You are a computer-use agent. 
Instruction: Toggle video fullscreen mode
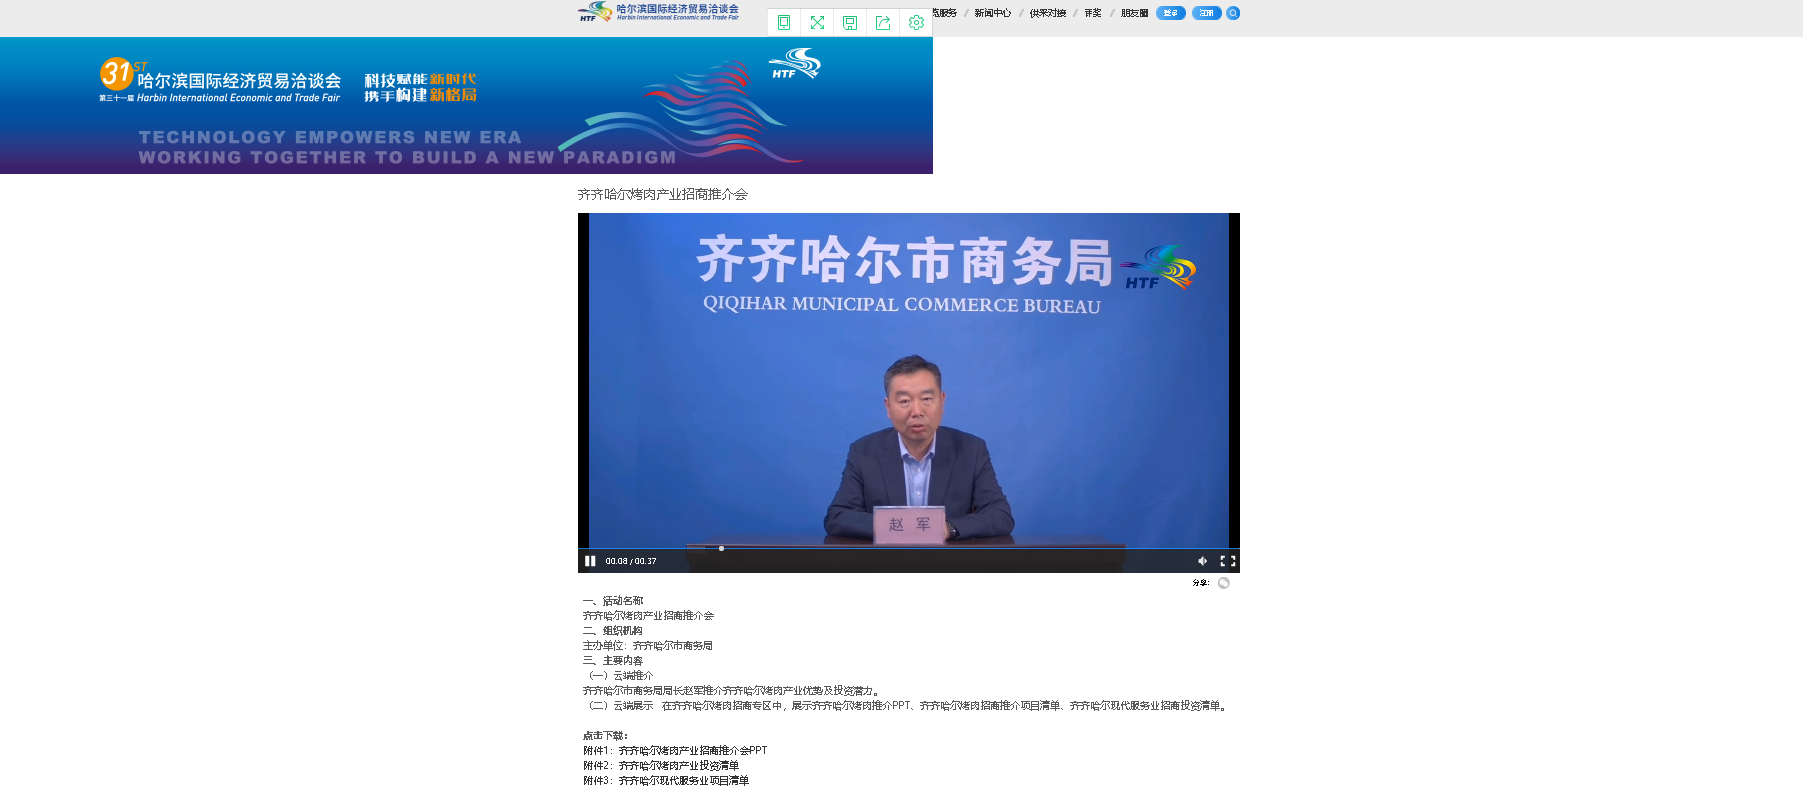[x=1228, y=561]
